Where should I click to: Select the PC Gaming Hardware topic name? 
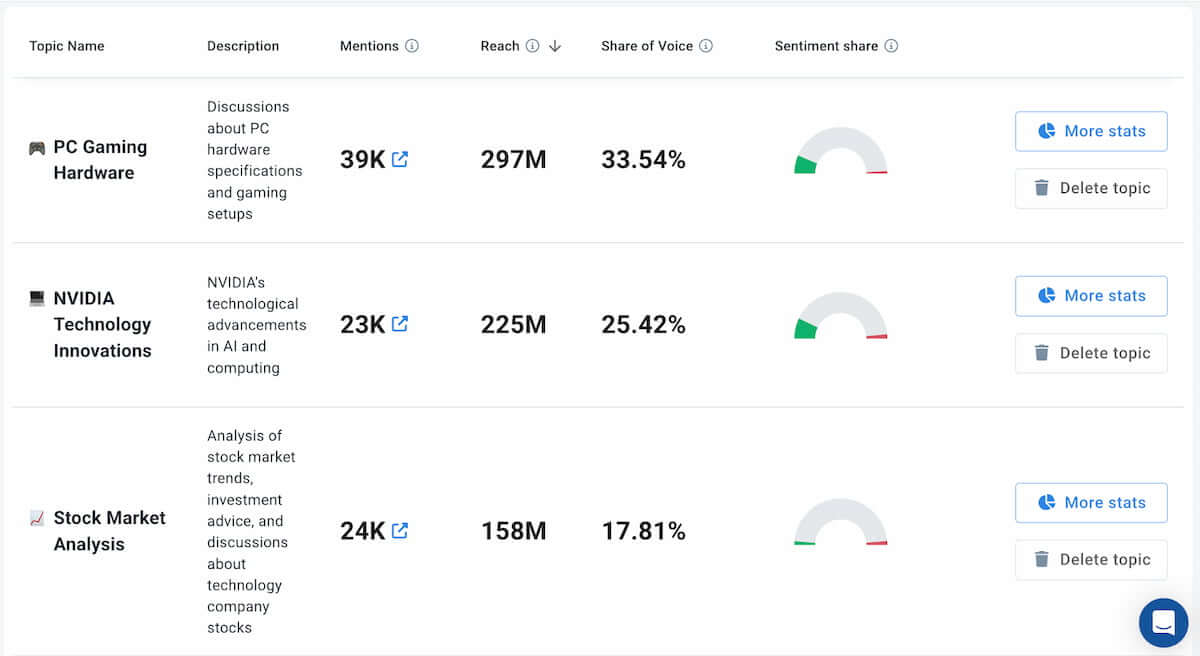[x=100, y=160]
